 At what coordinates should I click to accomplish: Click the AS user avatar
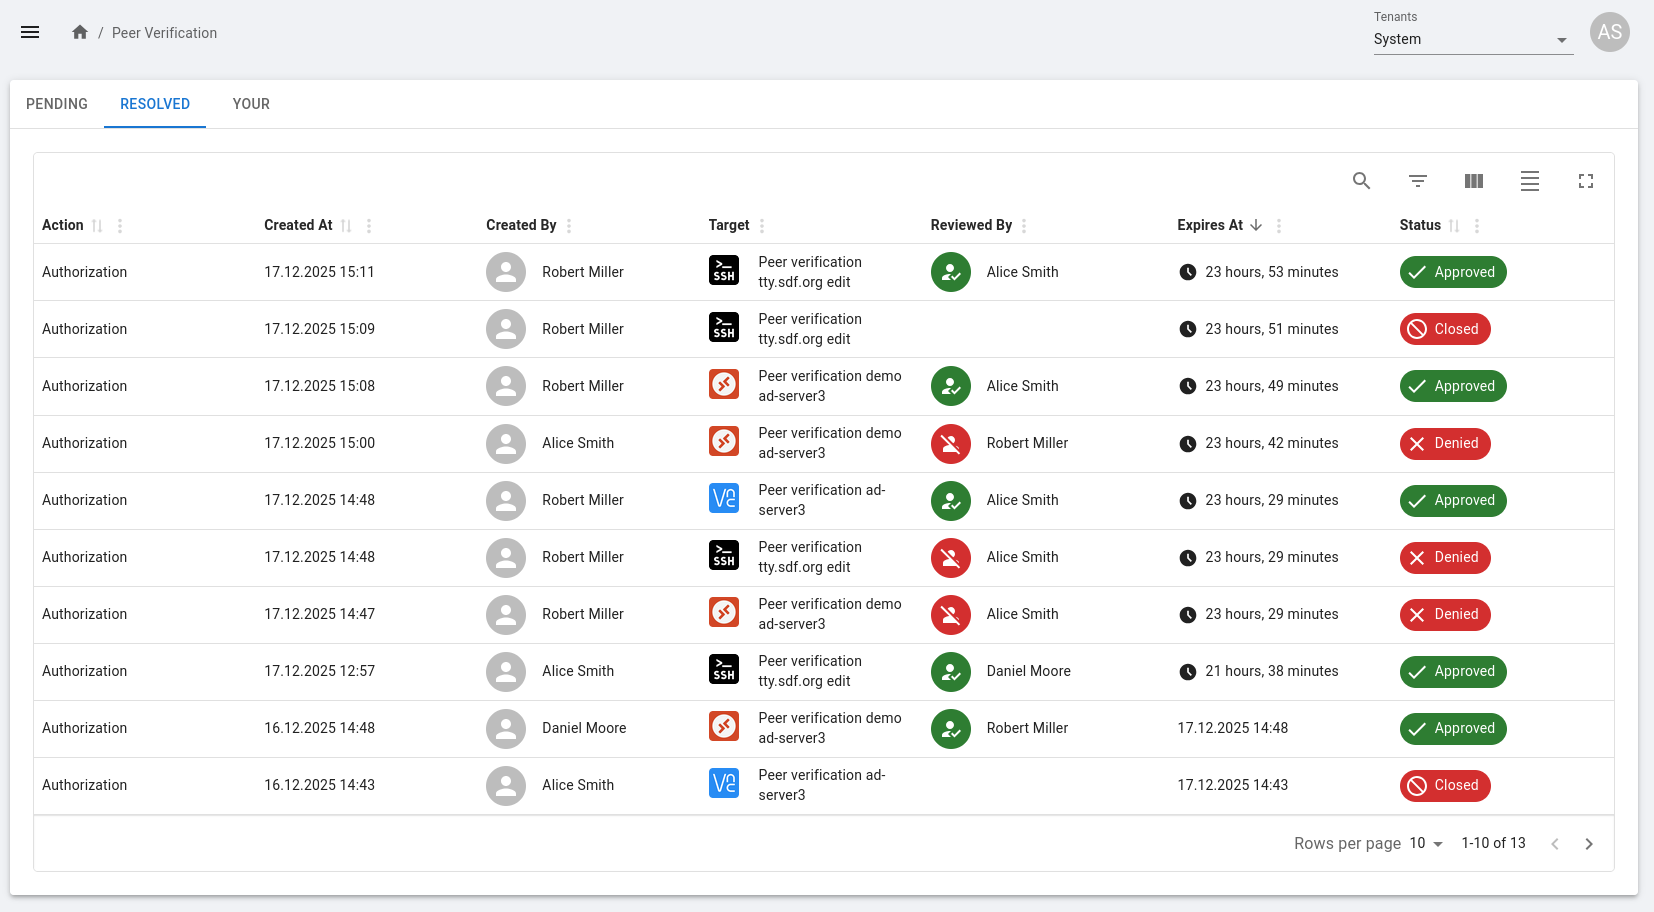(1609, 32)
